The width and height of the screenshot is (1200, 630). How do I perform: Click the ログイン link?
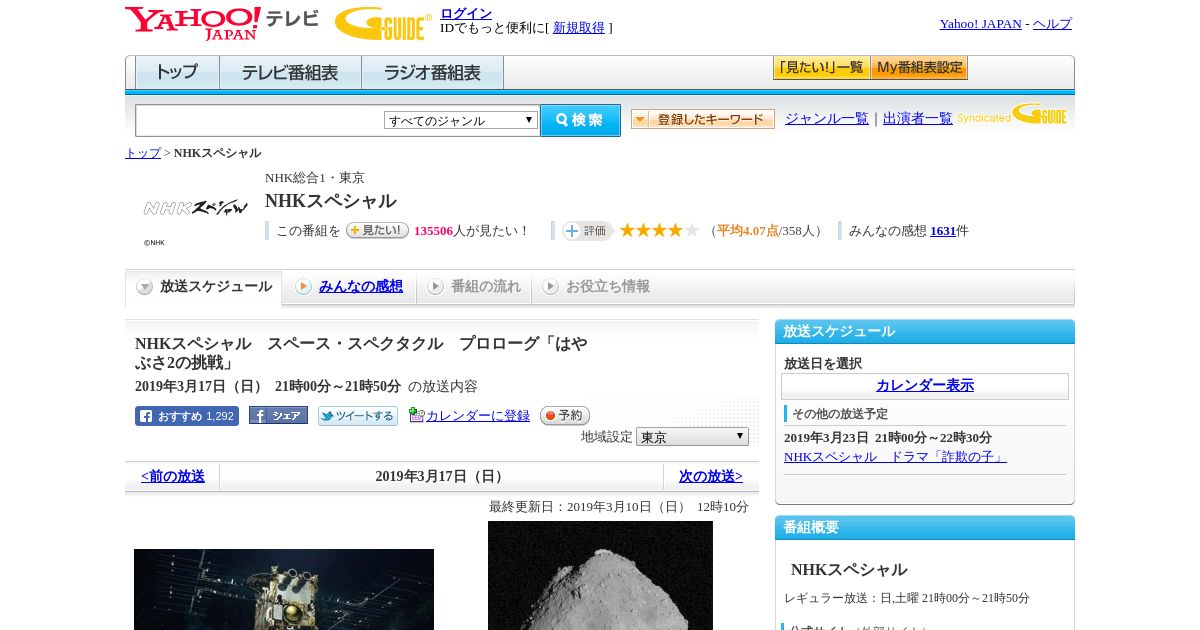pyautogui.click(x=466, y=13)
